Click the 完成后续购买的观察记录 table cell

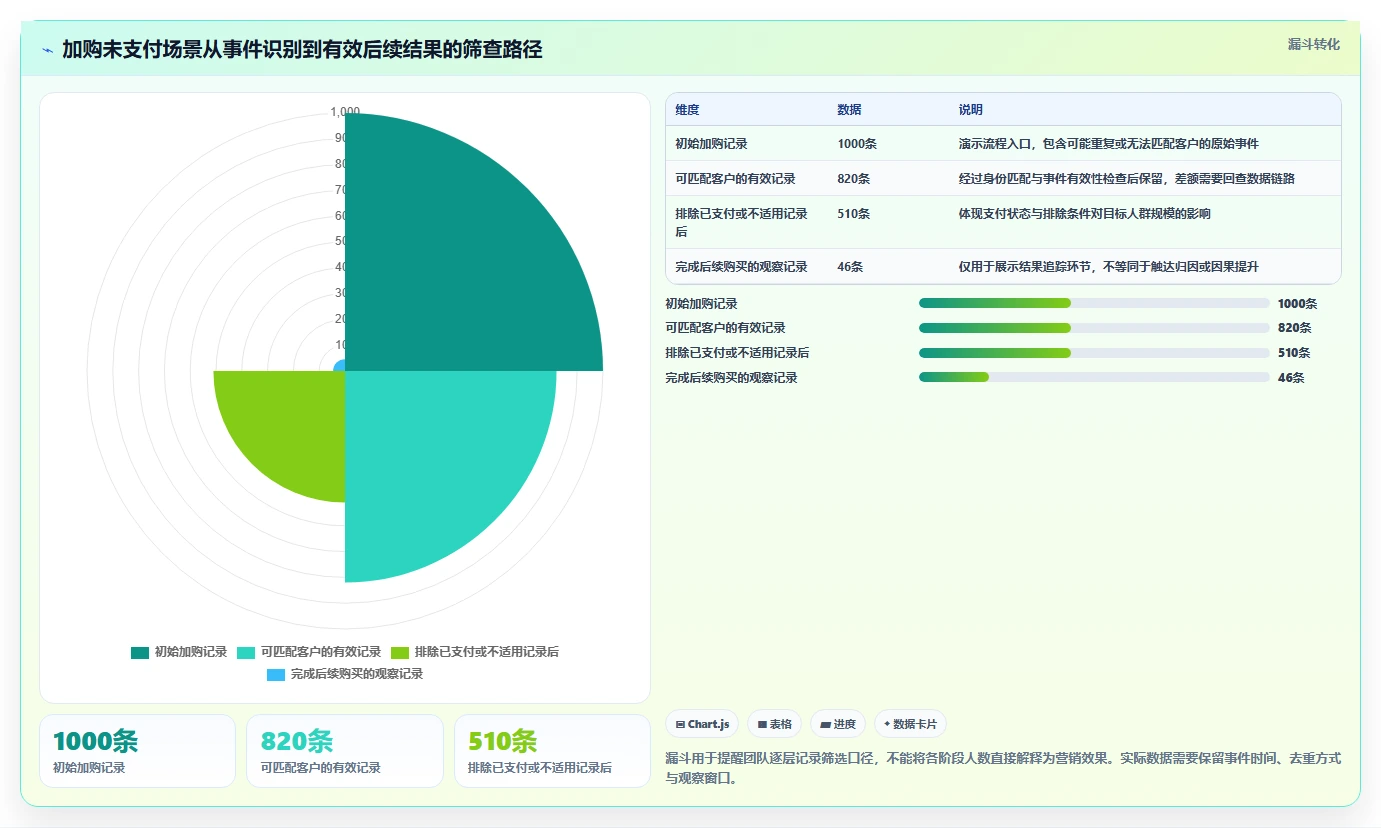click(747, 267)
